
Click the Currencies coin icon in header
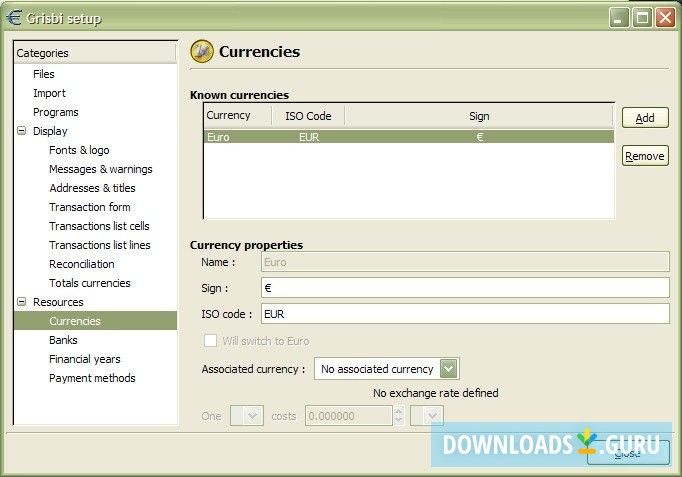(x=202, y=51)
